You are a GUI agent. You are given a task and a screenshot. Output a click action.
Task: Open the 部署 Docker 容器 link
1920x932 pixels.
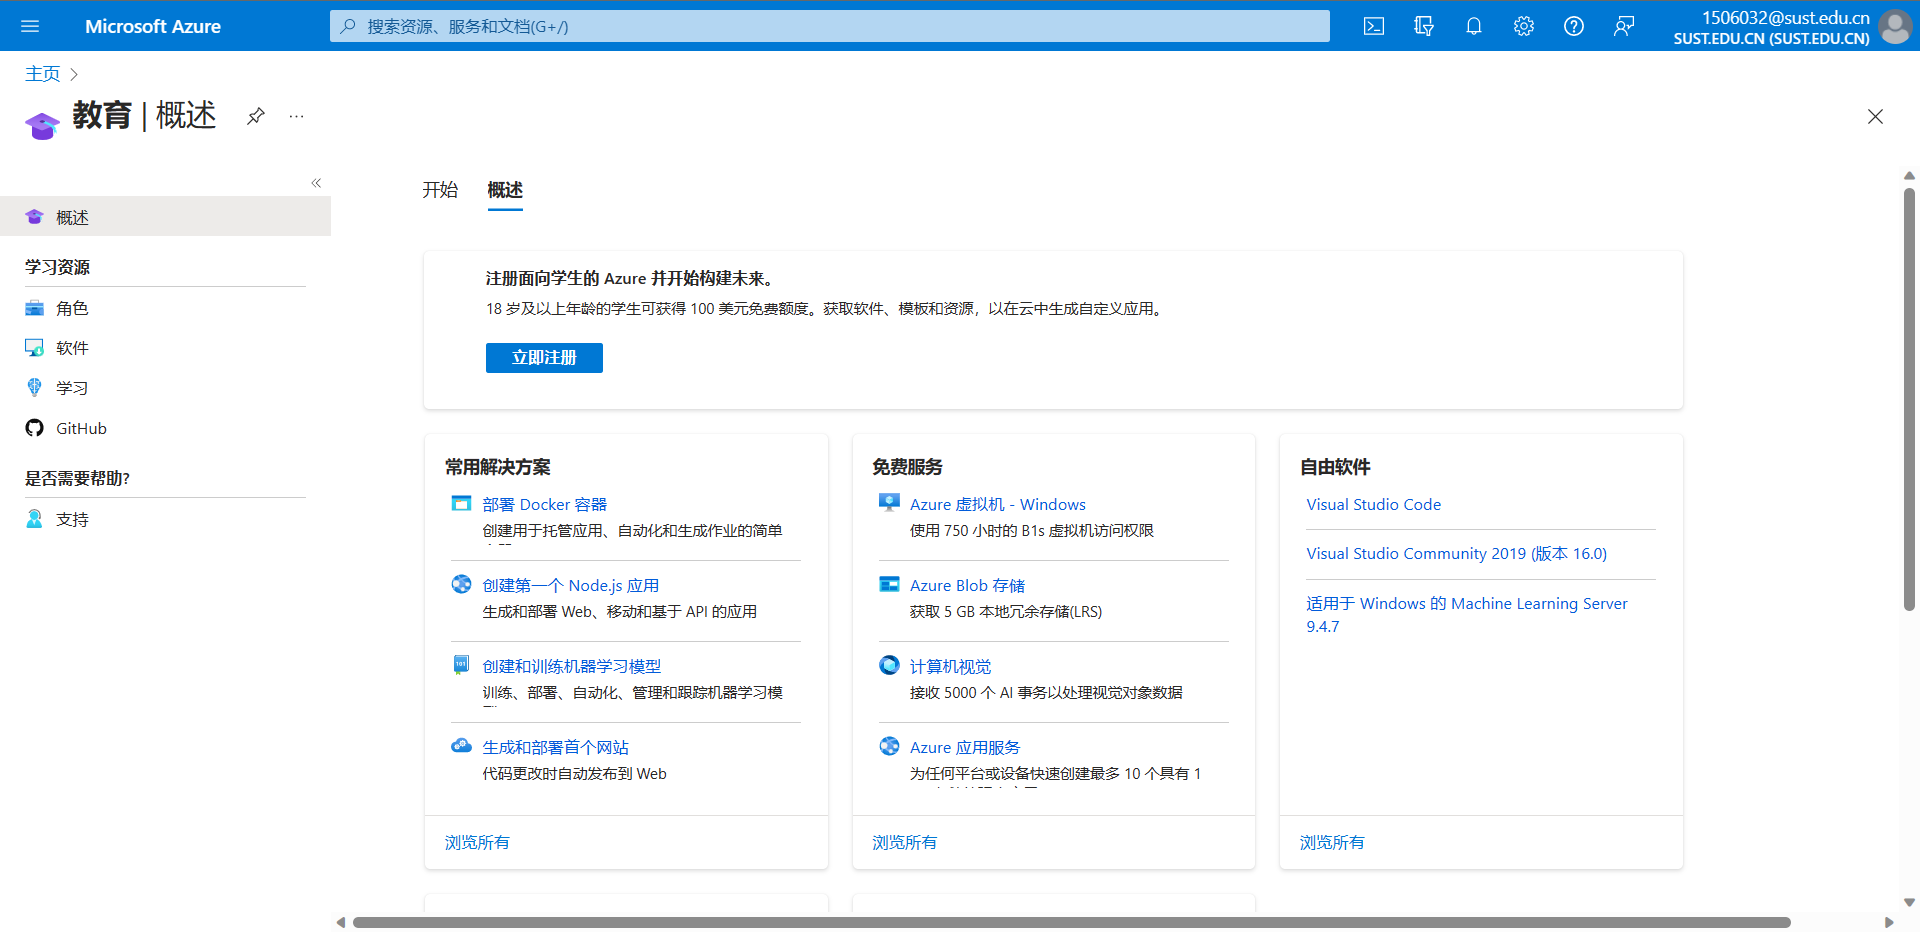544,505
